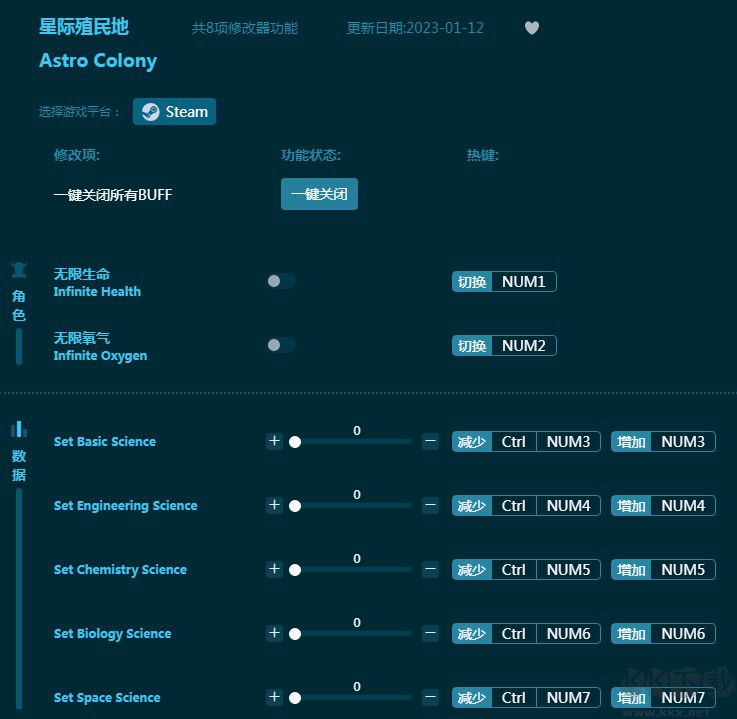Click the Infinite Health label
This screenshot has width=737, height=719.
tap(97, 291)
